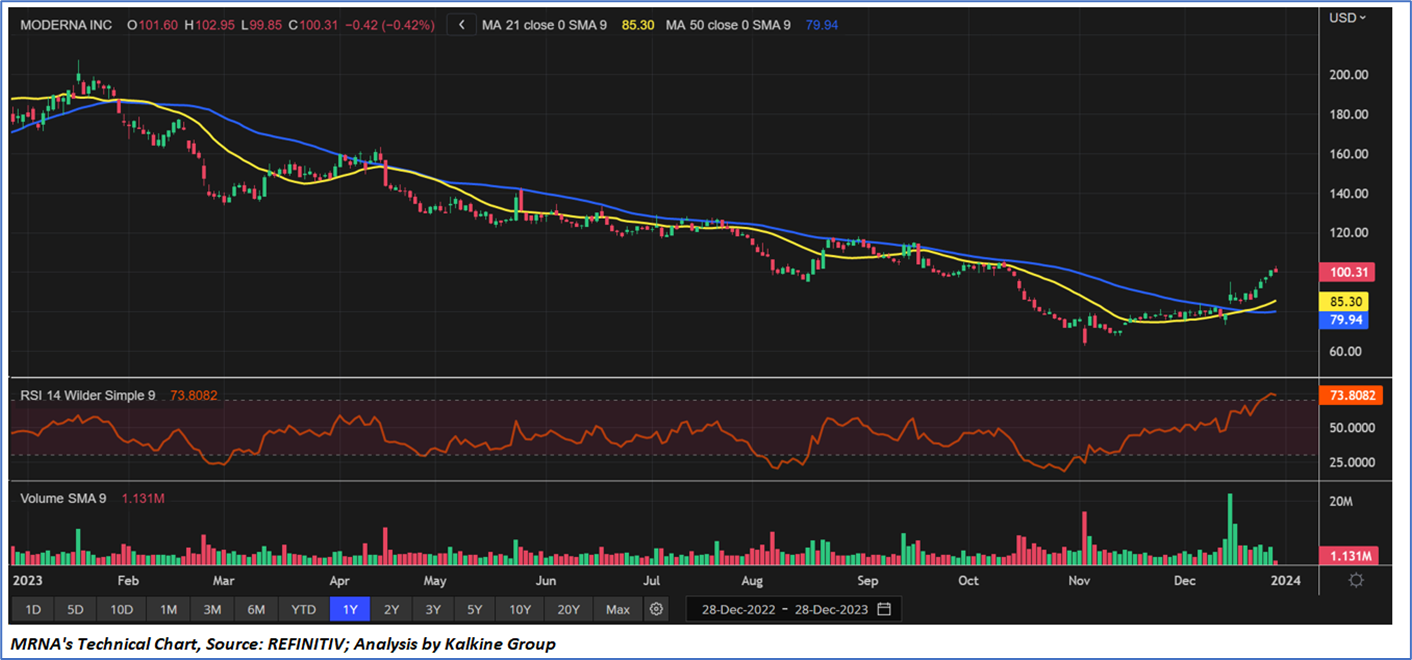This screenshot has width=1412, height=660.
Task: Click the yellow 85.30 value in legend
Action: click(x=638, y=25)
